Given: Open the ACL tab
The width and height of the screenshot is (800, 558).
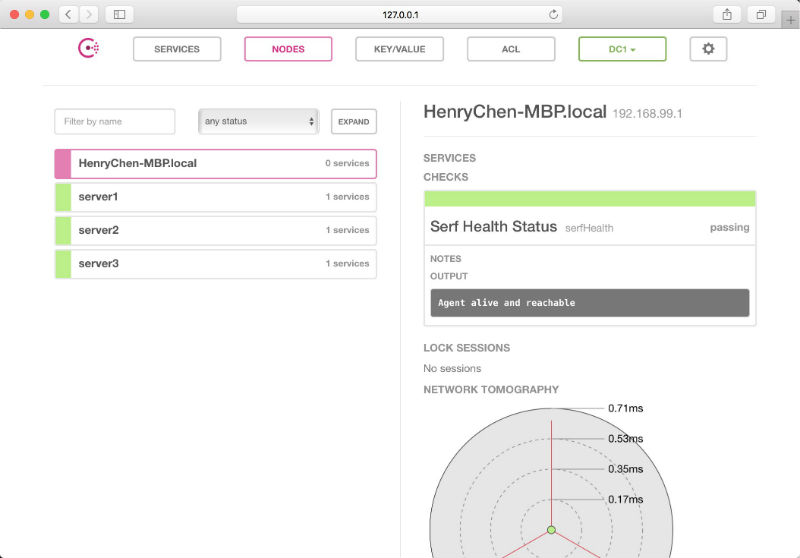Looking at the screenshot, I should pos(510,49).
